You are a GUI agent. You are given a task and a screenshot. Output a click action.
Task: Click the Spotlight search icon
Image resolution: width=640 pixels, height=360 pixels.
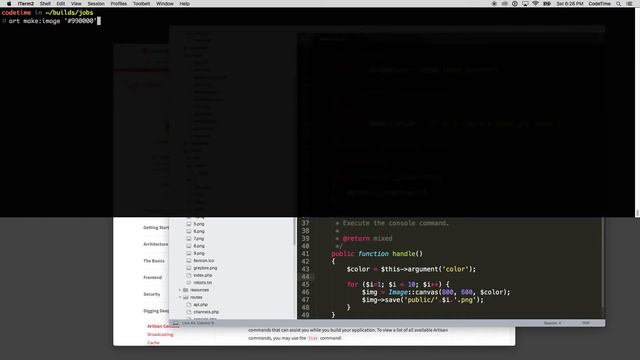619,4
